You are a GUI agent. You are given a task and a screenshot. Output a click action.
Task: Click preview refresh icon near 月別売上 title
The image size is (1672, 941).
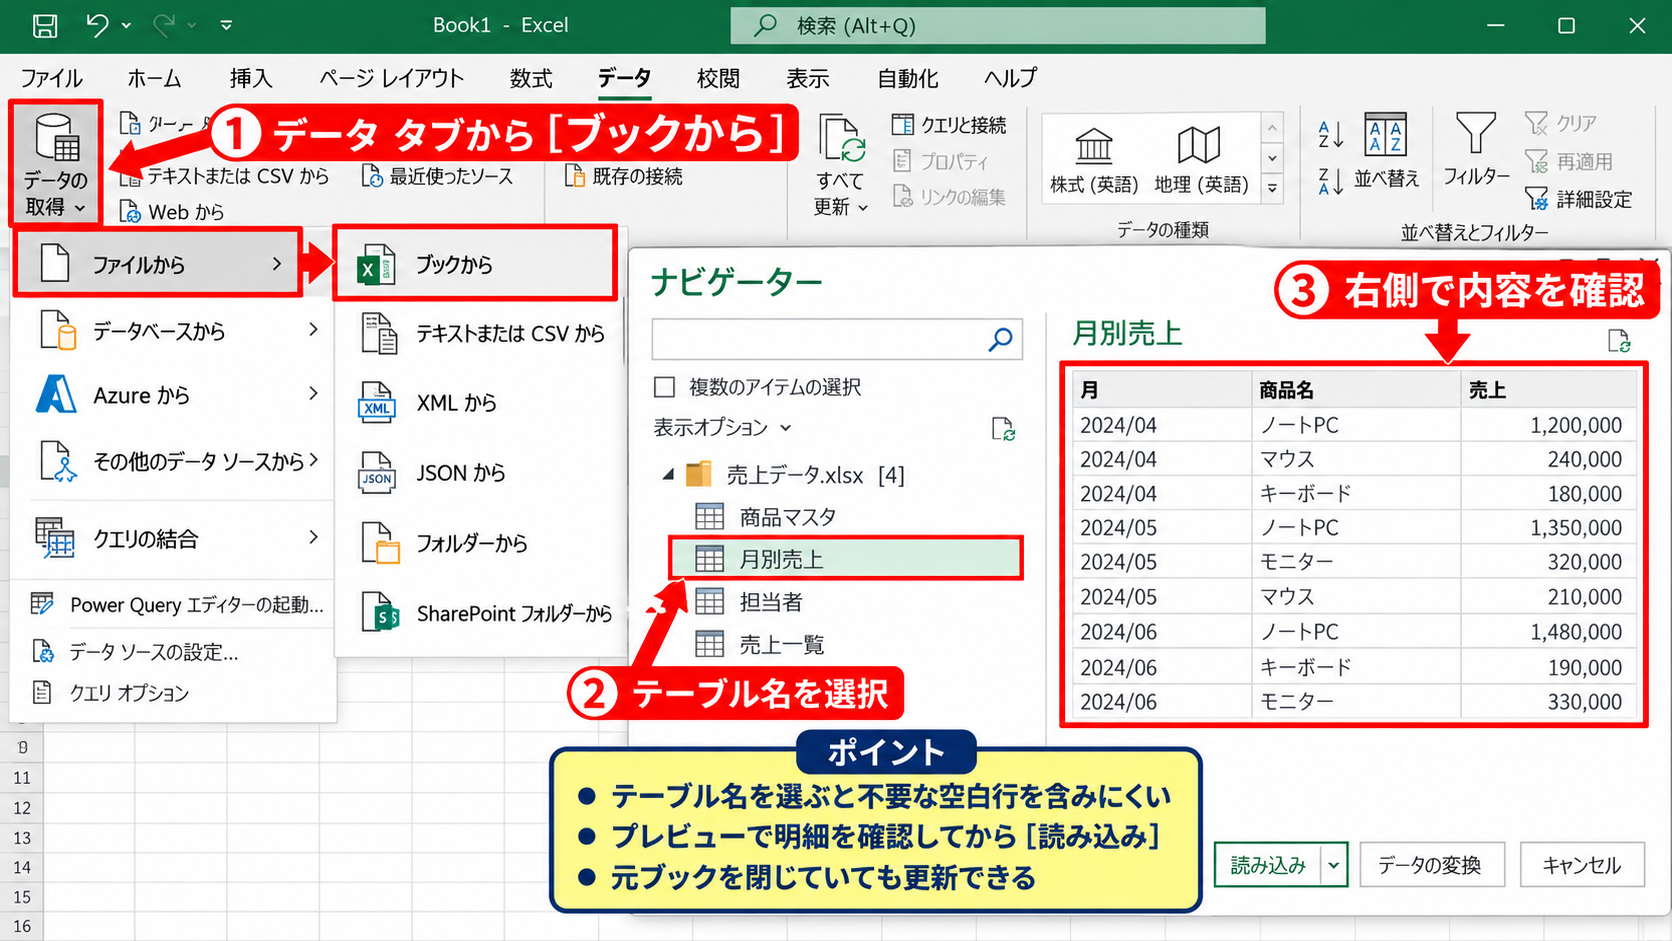pos(1619,341)
